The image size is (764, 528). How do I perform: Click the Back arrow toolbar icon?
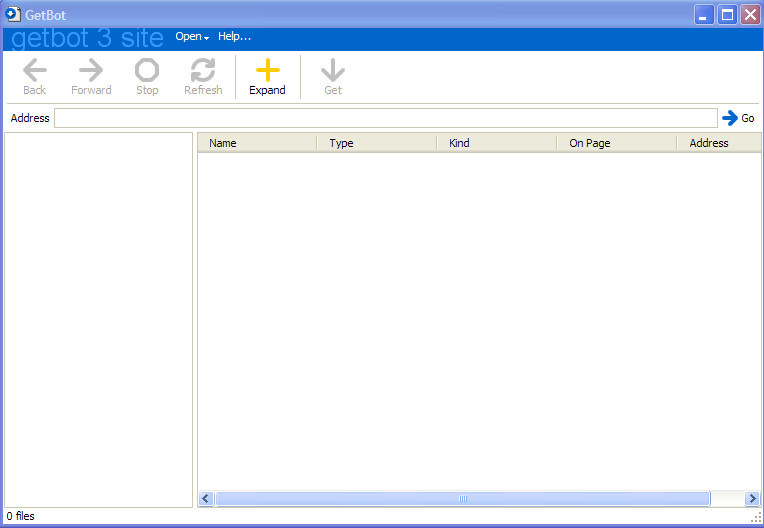(35, 70)
